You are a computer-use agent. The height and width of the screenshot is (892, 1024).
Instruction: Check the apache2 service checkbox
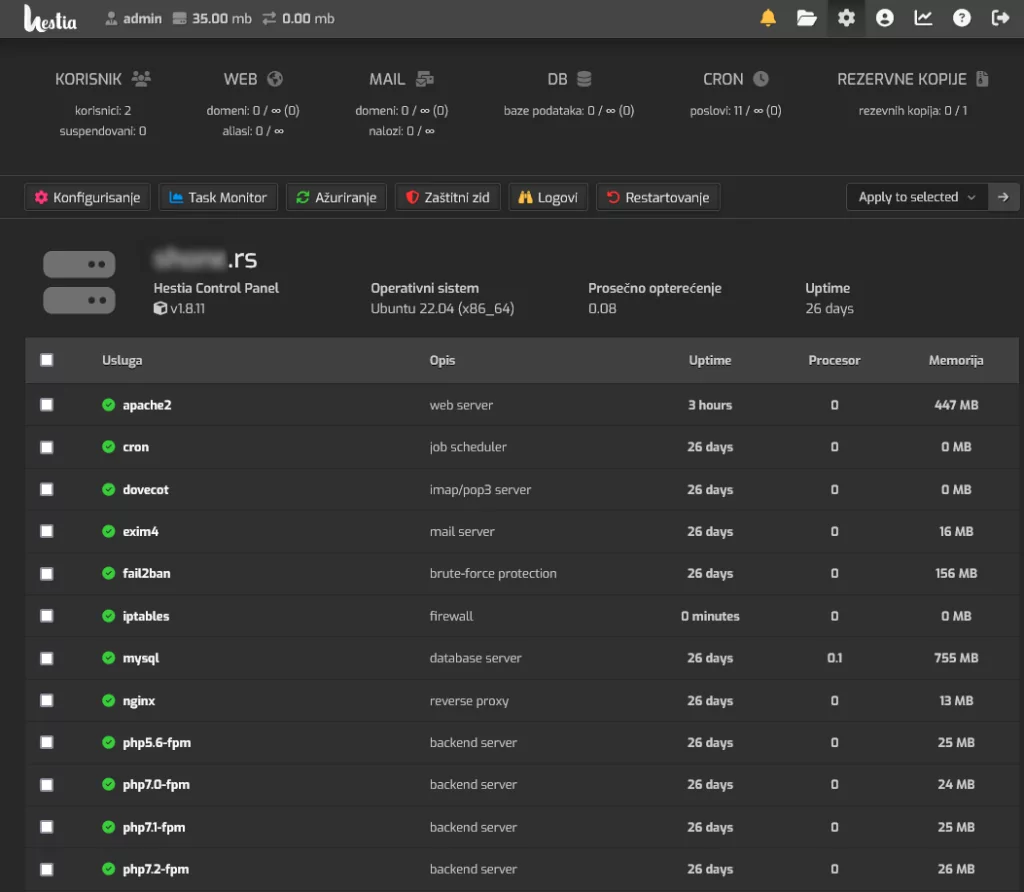pos(46,405)
